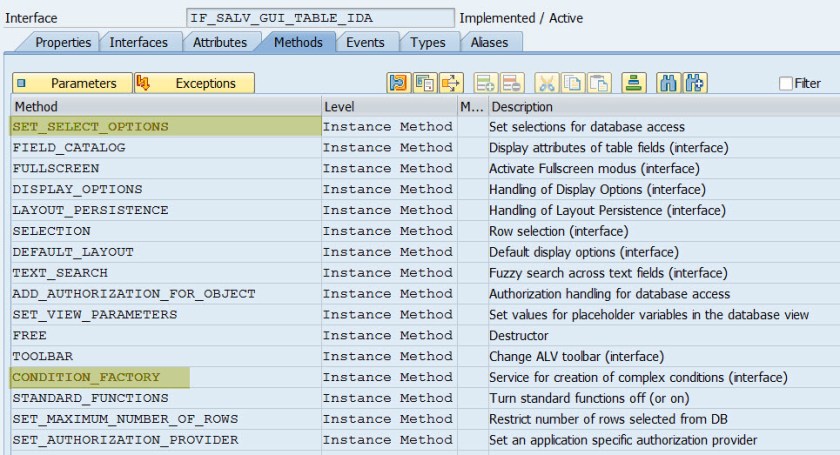The height and width of the screenshot is (455, 840).
Task: Click the Cut scissors icon
Action: tap(546, 83)
